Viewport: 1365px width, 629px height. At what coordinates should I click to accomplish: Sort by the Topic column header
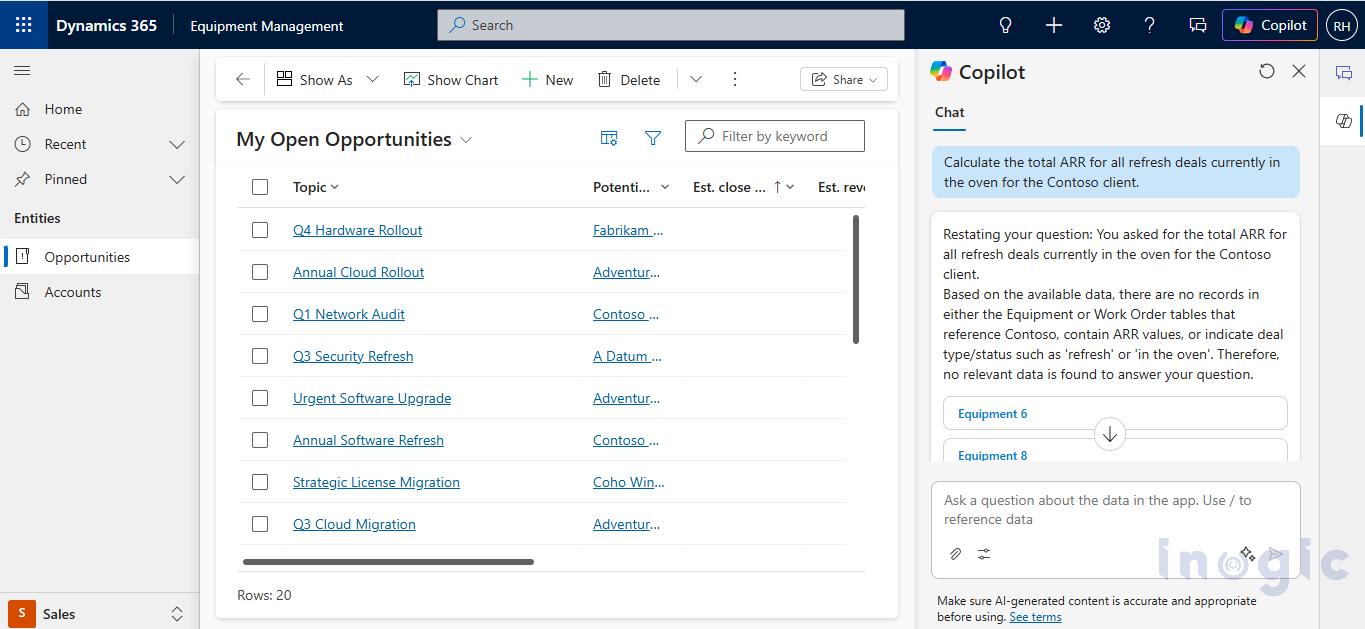316,187
